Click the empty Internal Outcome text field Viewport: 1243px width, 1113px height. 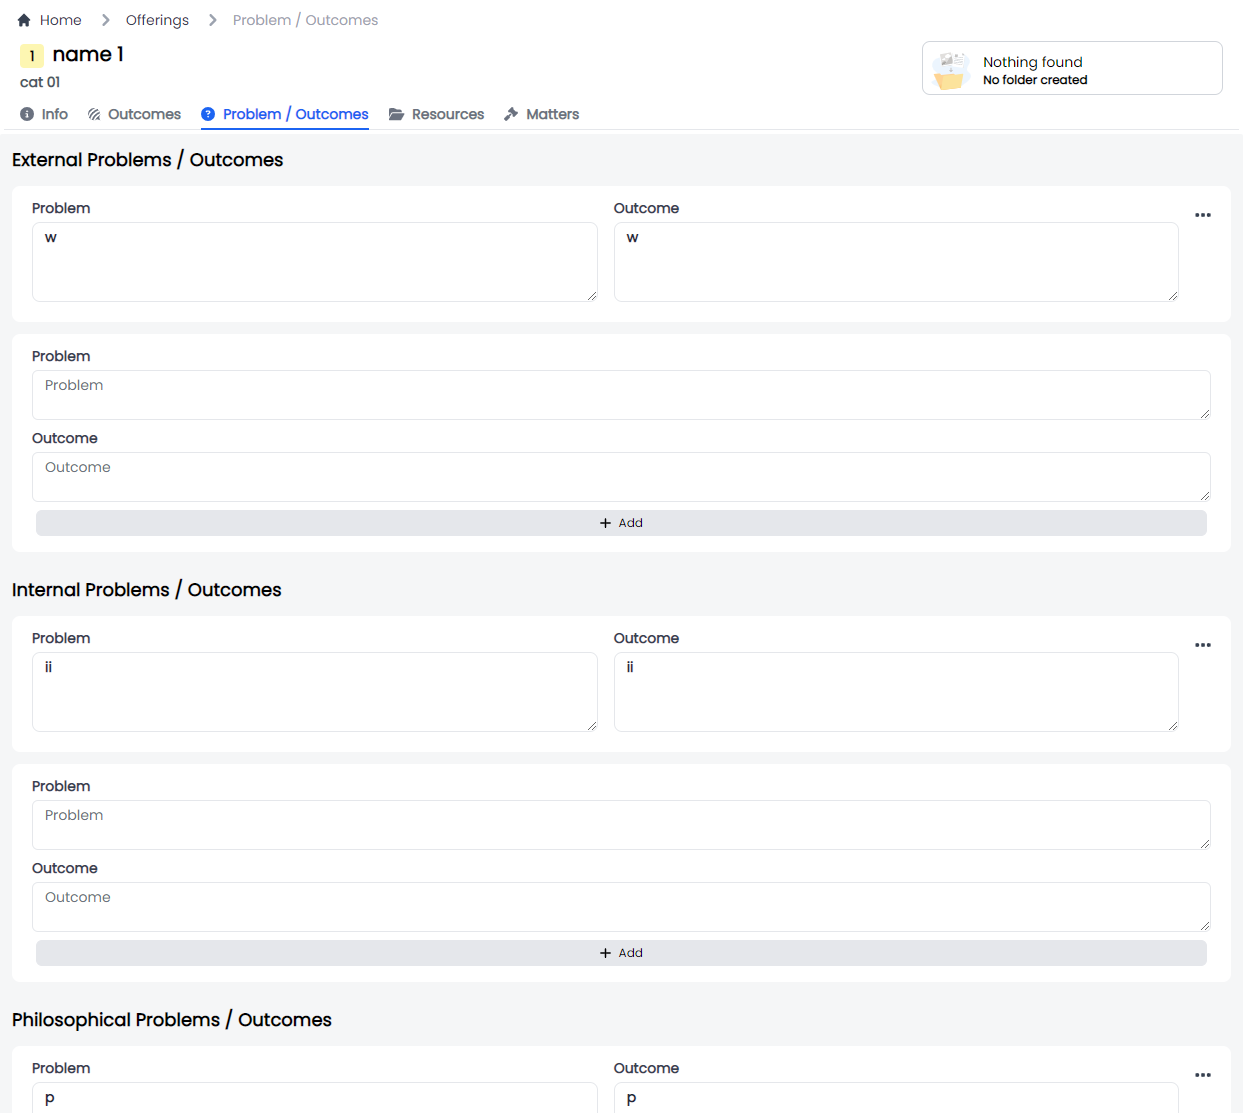click(621, 907)
